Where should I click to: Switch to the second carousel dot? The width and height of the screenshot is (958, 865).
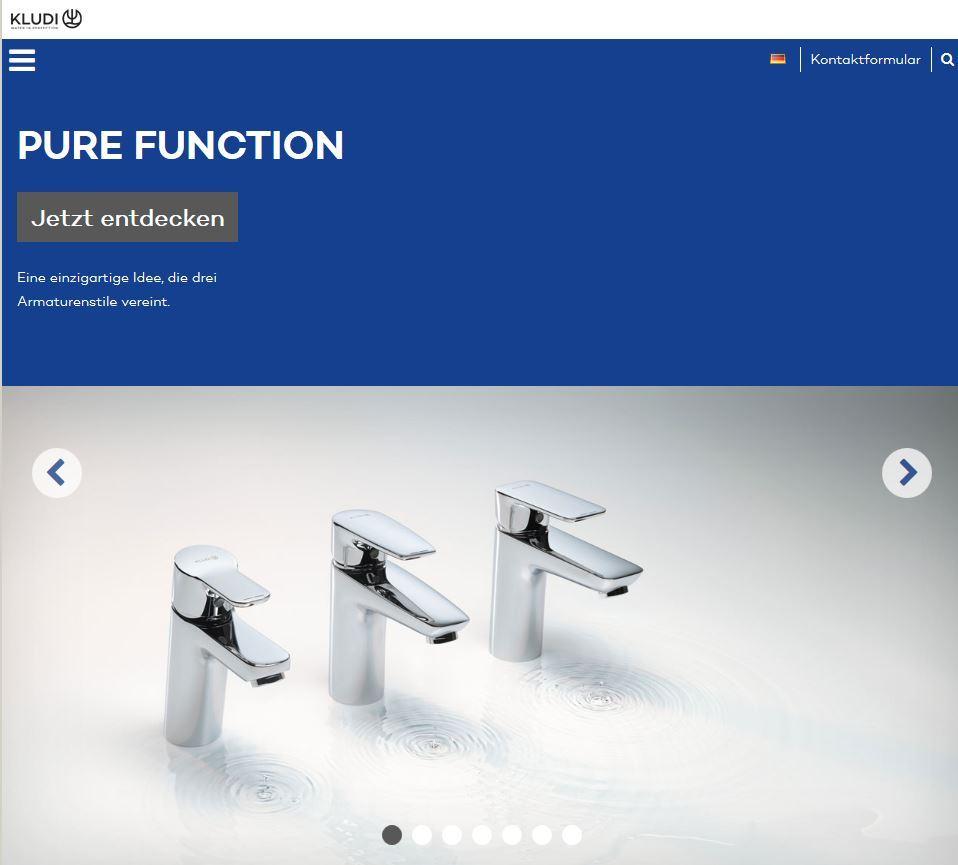[x=422, y=835]
